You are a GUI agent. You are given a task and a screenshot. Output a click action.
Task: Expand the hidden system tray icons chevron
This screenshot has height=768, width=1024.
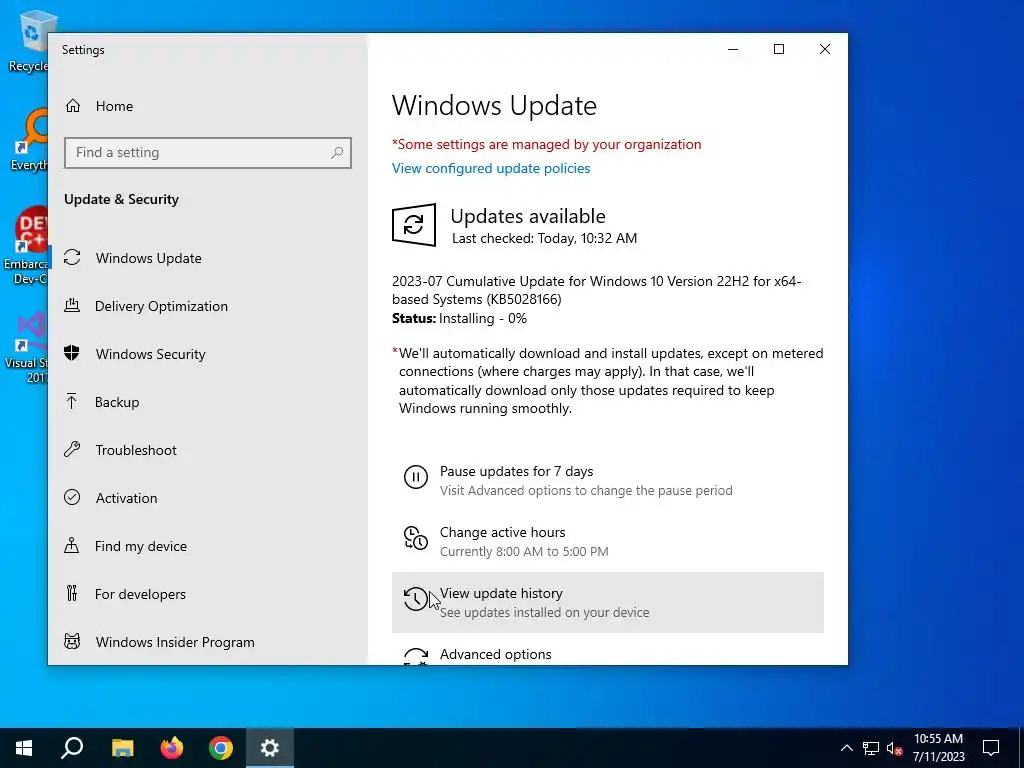pyautogui.click(x=846, y=748)
